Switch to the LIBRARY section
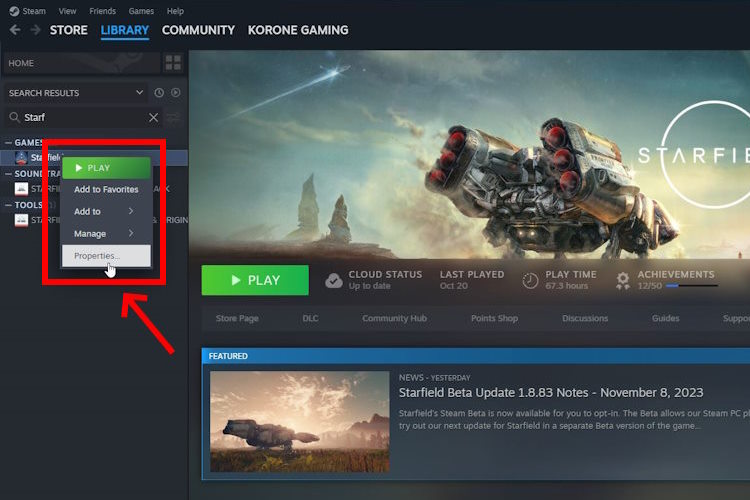This screenshot has height=500, width=750. tap(125, 30)
